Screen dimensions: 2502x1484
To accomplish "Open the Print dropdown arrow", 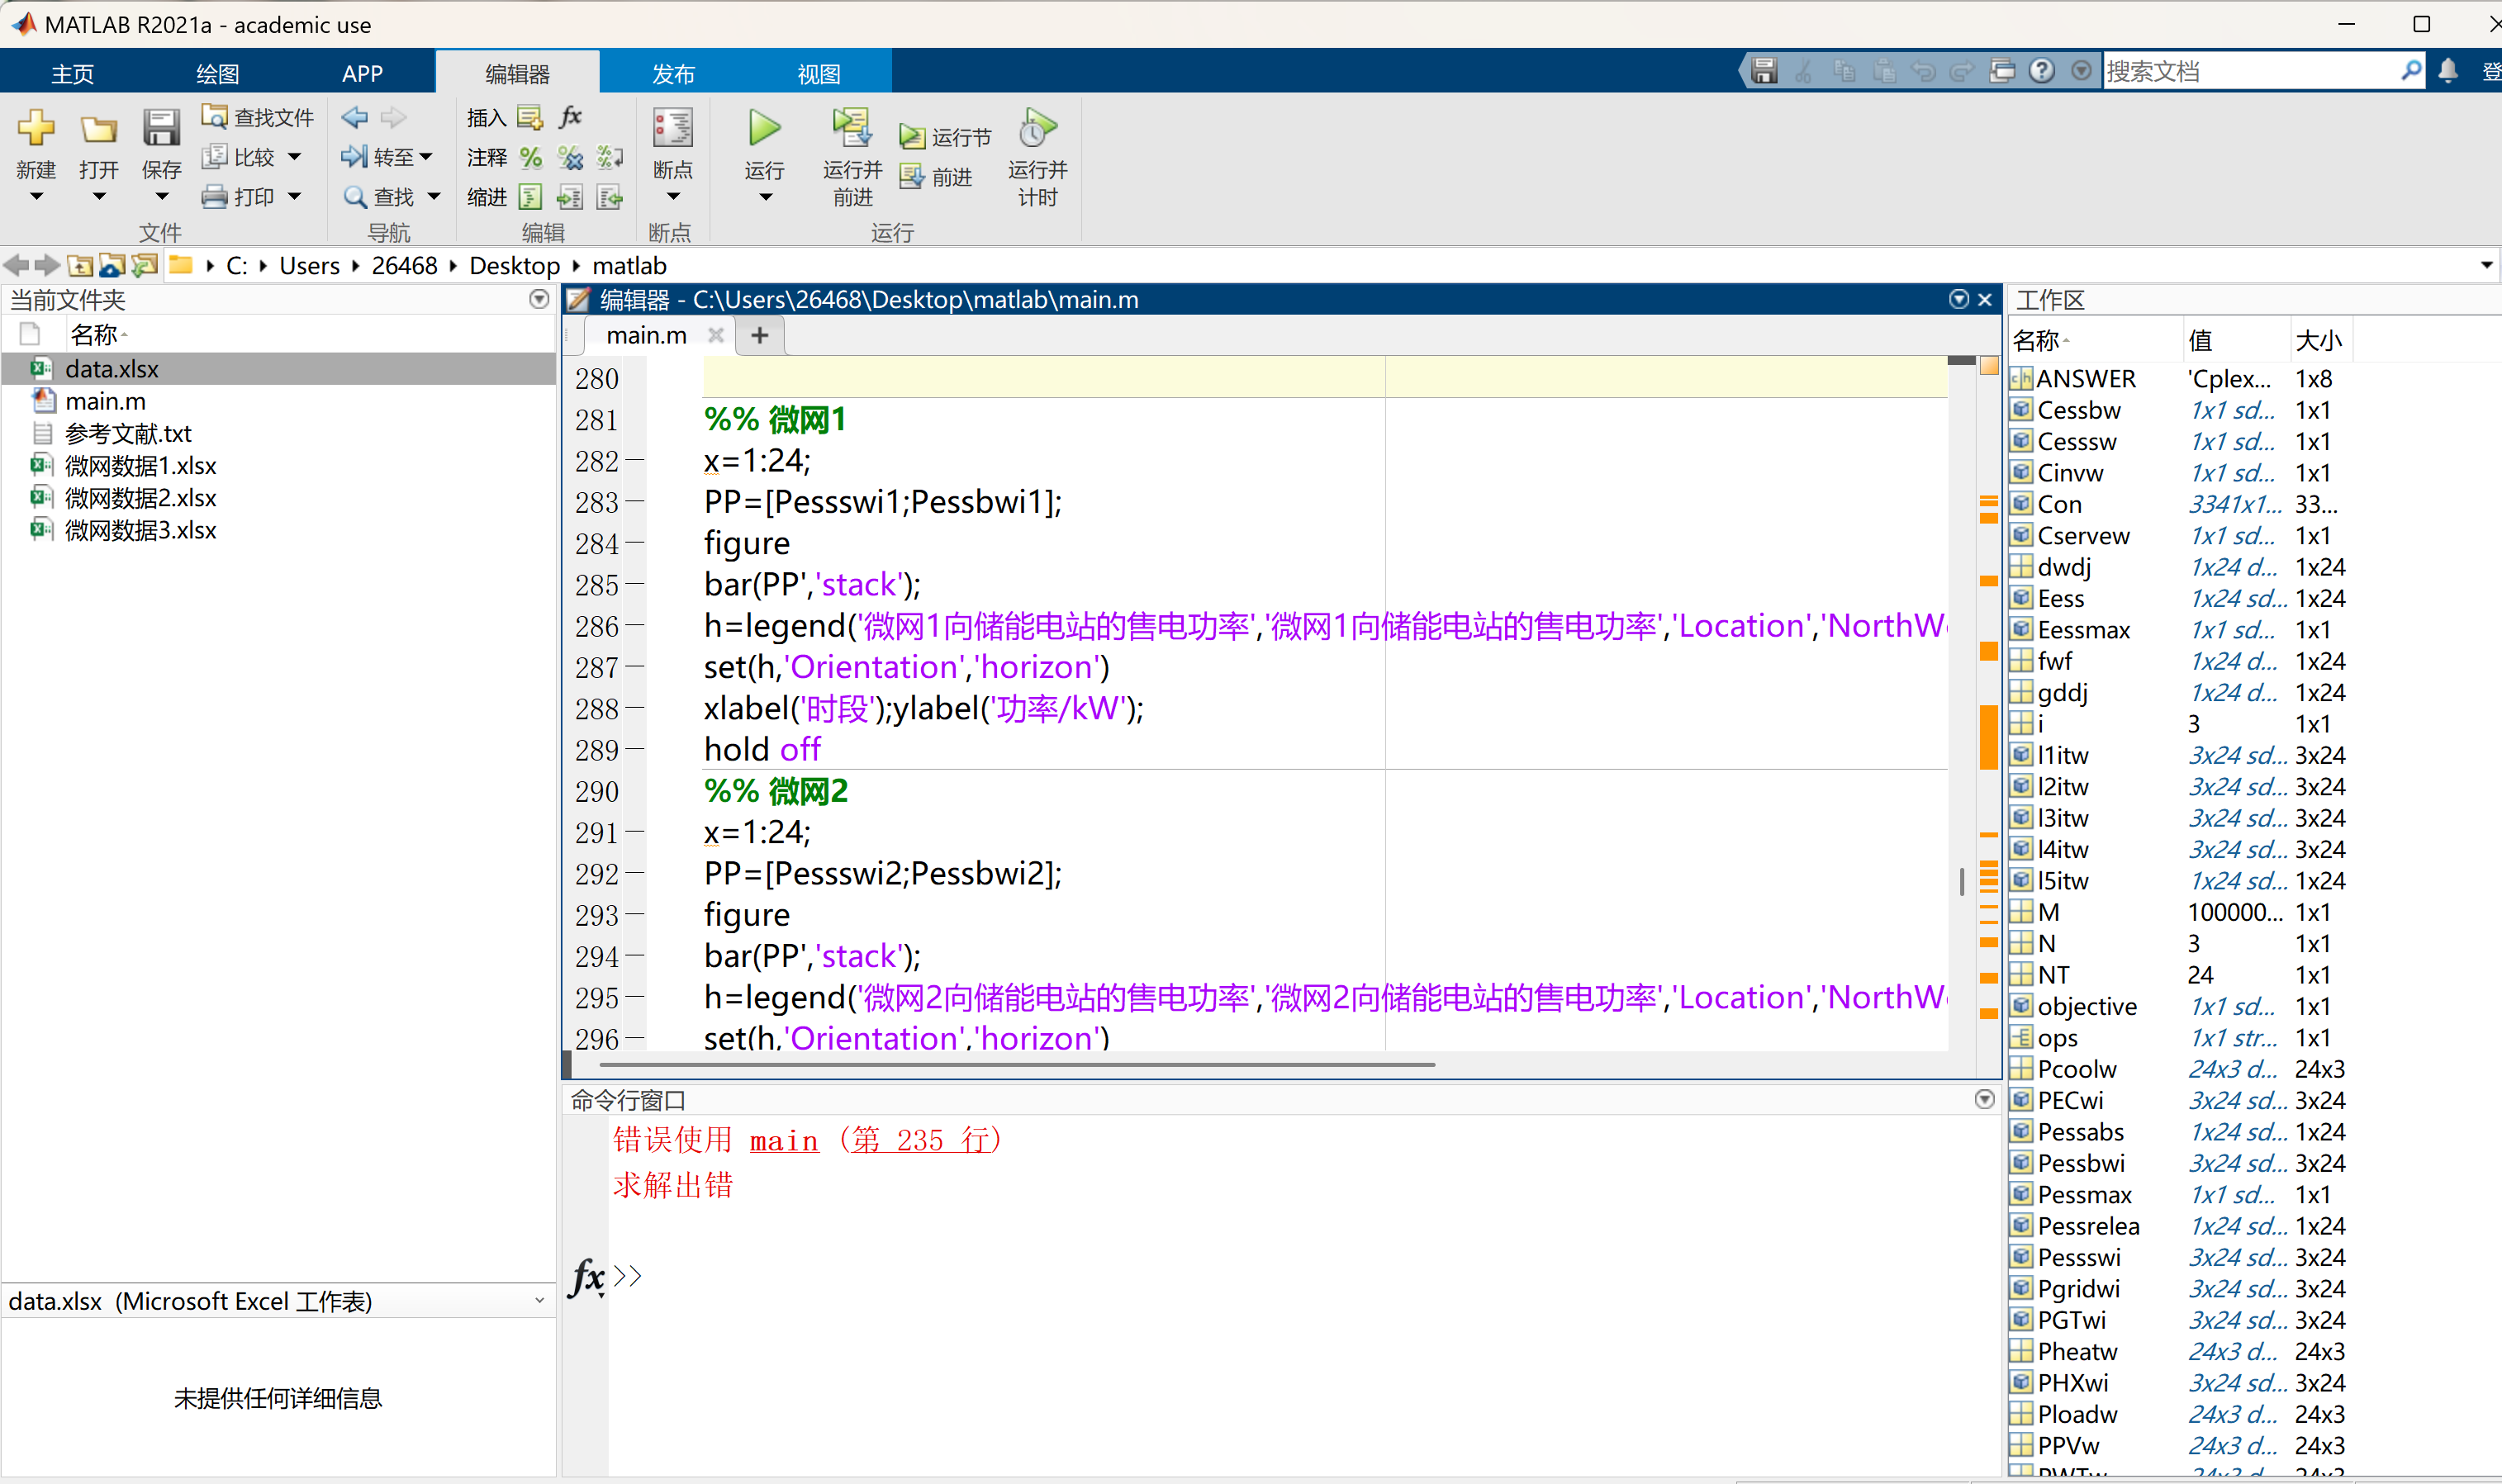I will coord(294,197).
